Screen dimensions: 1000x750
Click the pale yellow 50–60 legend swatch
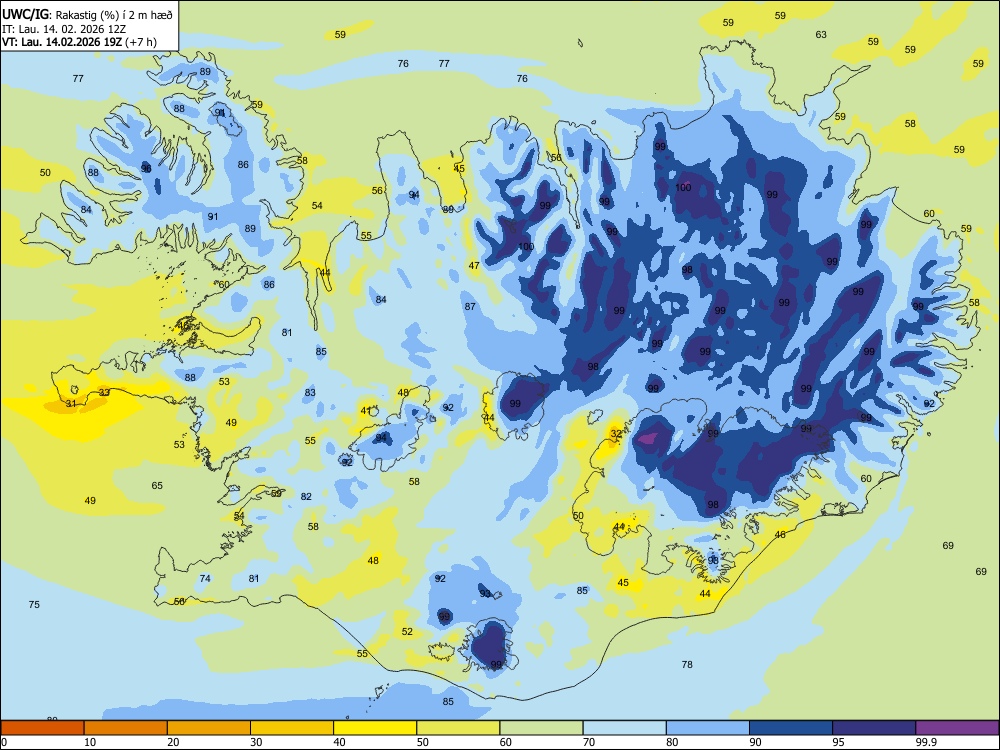coord(458,728)
